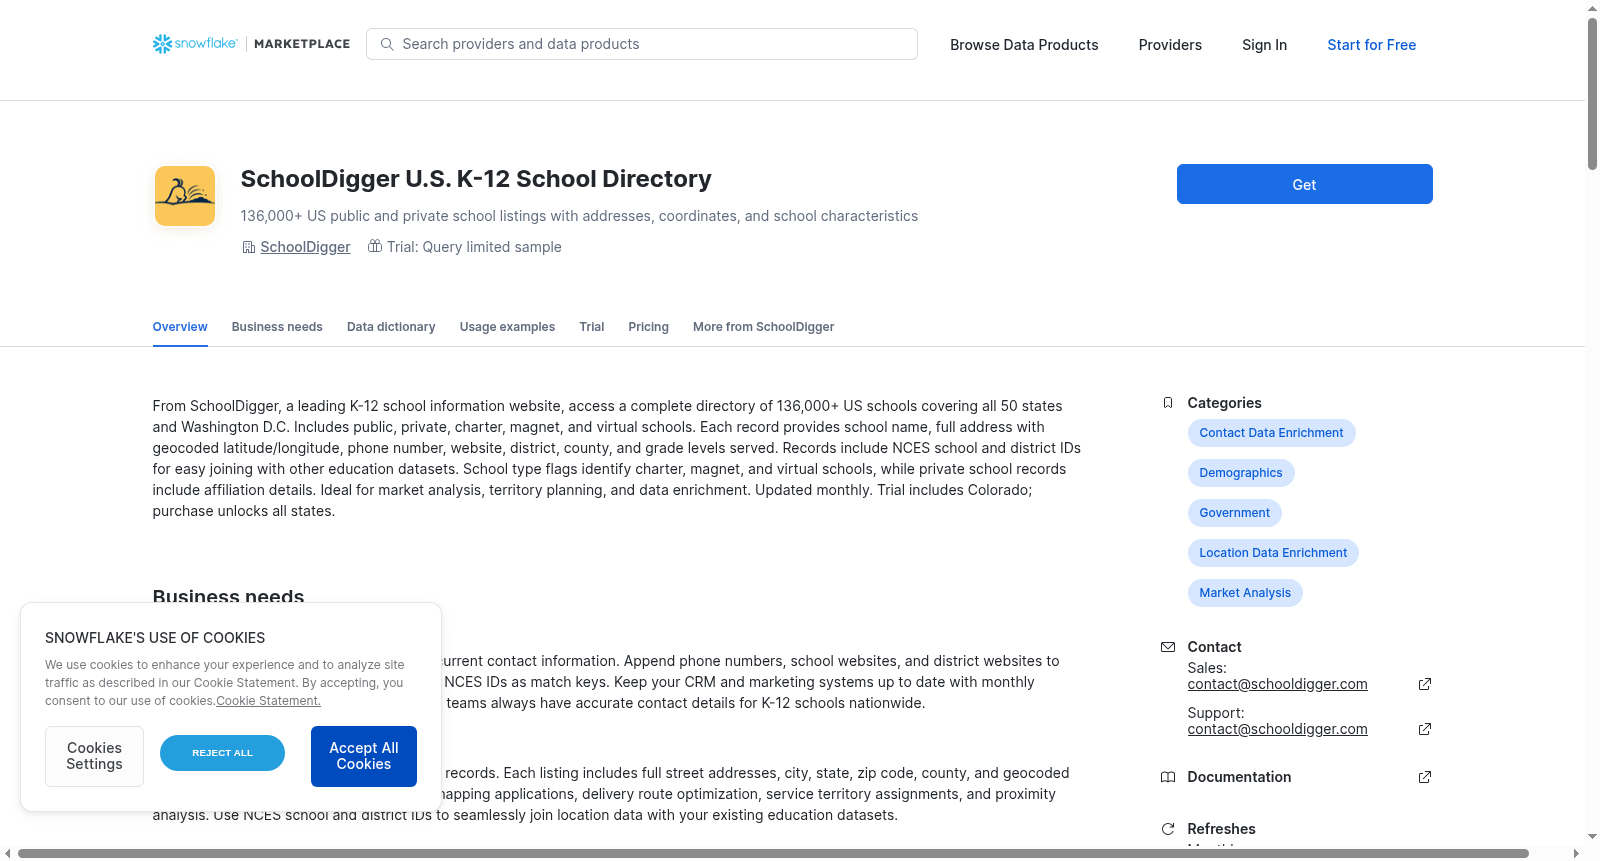Click the provider building icon beside SchoolDigger
This screenshot has height=861, width=1600.
248,247
